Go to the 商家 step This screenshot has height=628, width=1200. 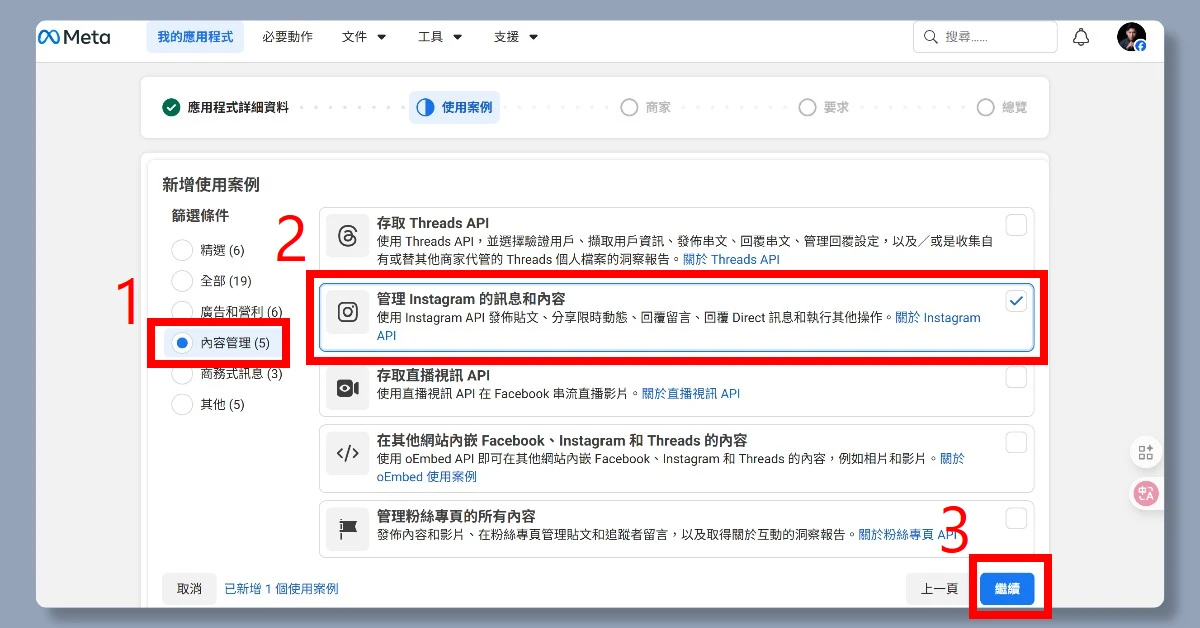point(645,107)
